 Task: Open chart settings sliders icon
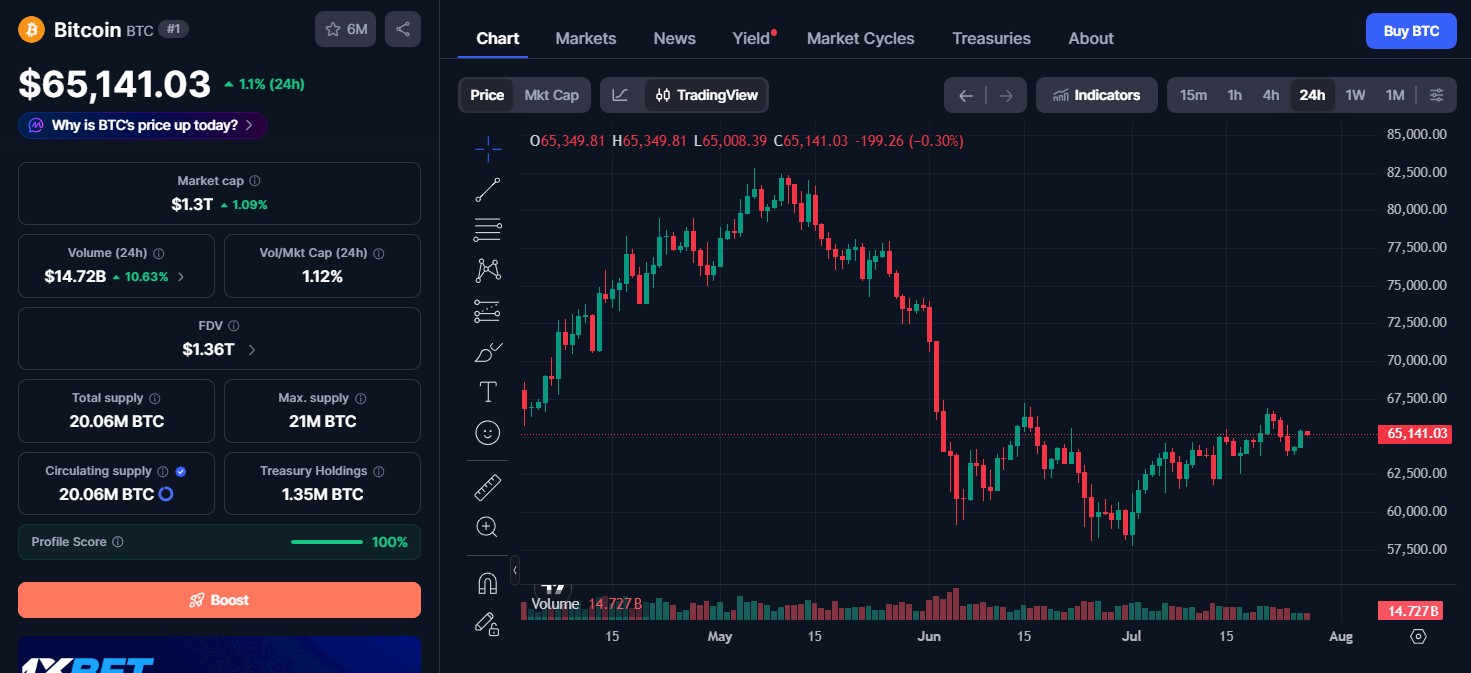[1437, 95]
